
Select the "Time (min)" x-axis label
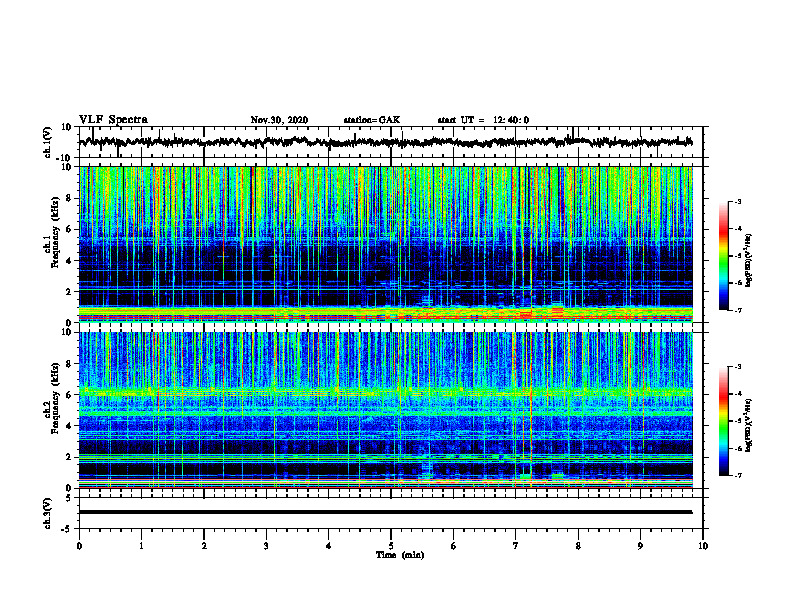(x=400, y=555)
